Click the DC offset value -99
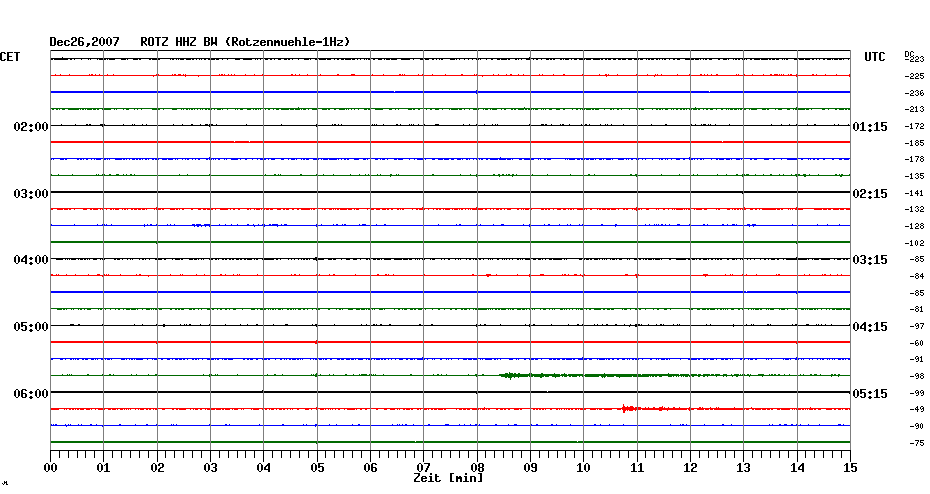 916,393
